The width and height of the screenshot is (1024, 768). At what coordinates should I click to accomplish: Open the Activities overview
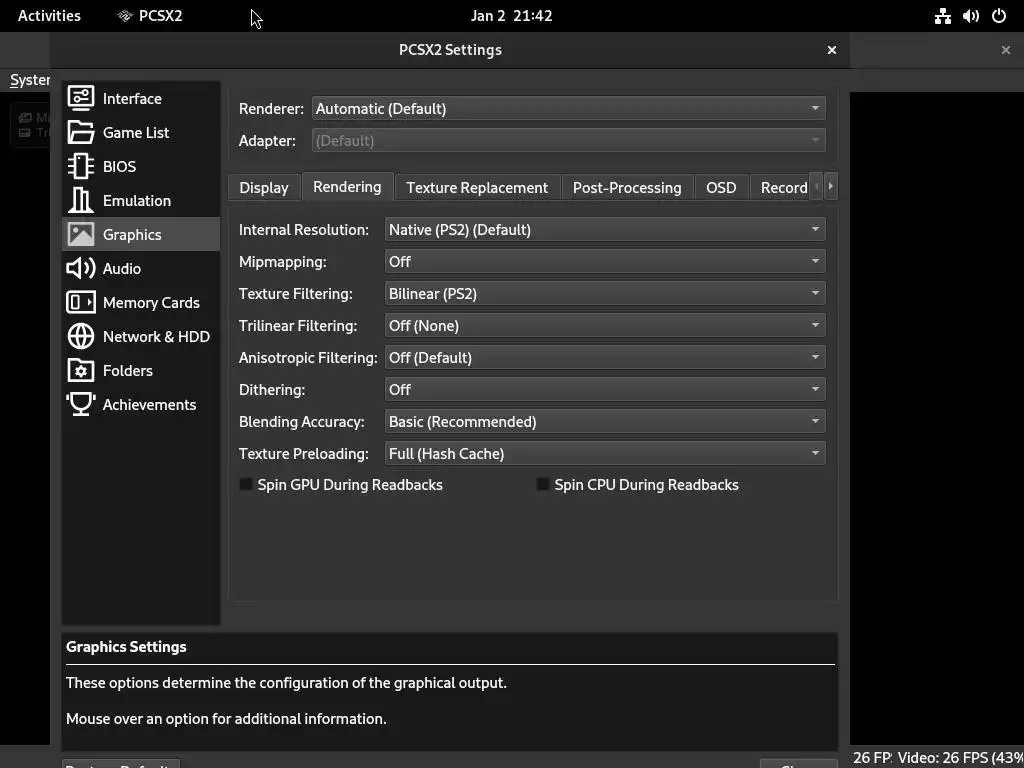click(x=49, y=16)
